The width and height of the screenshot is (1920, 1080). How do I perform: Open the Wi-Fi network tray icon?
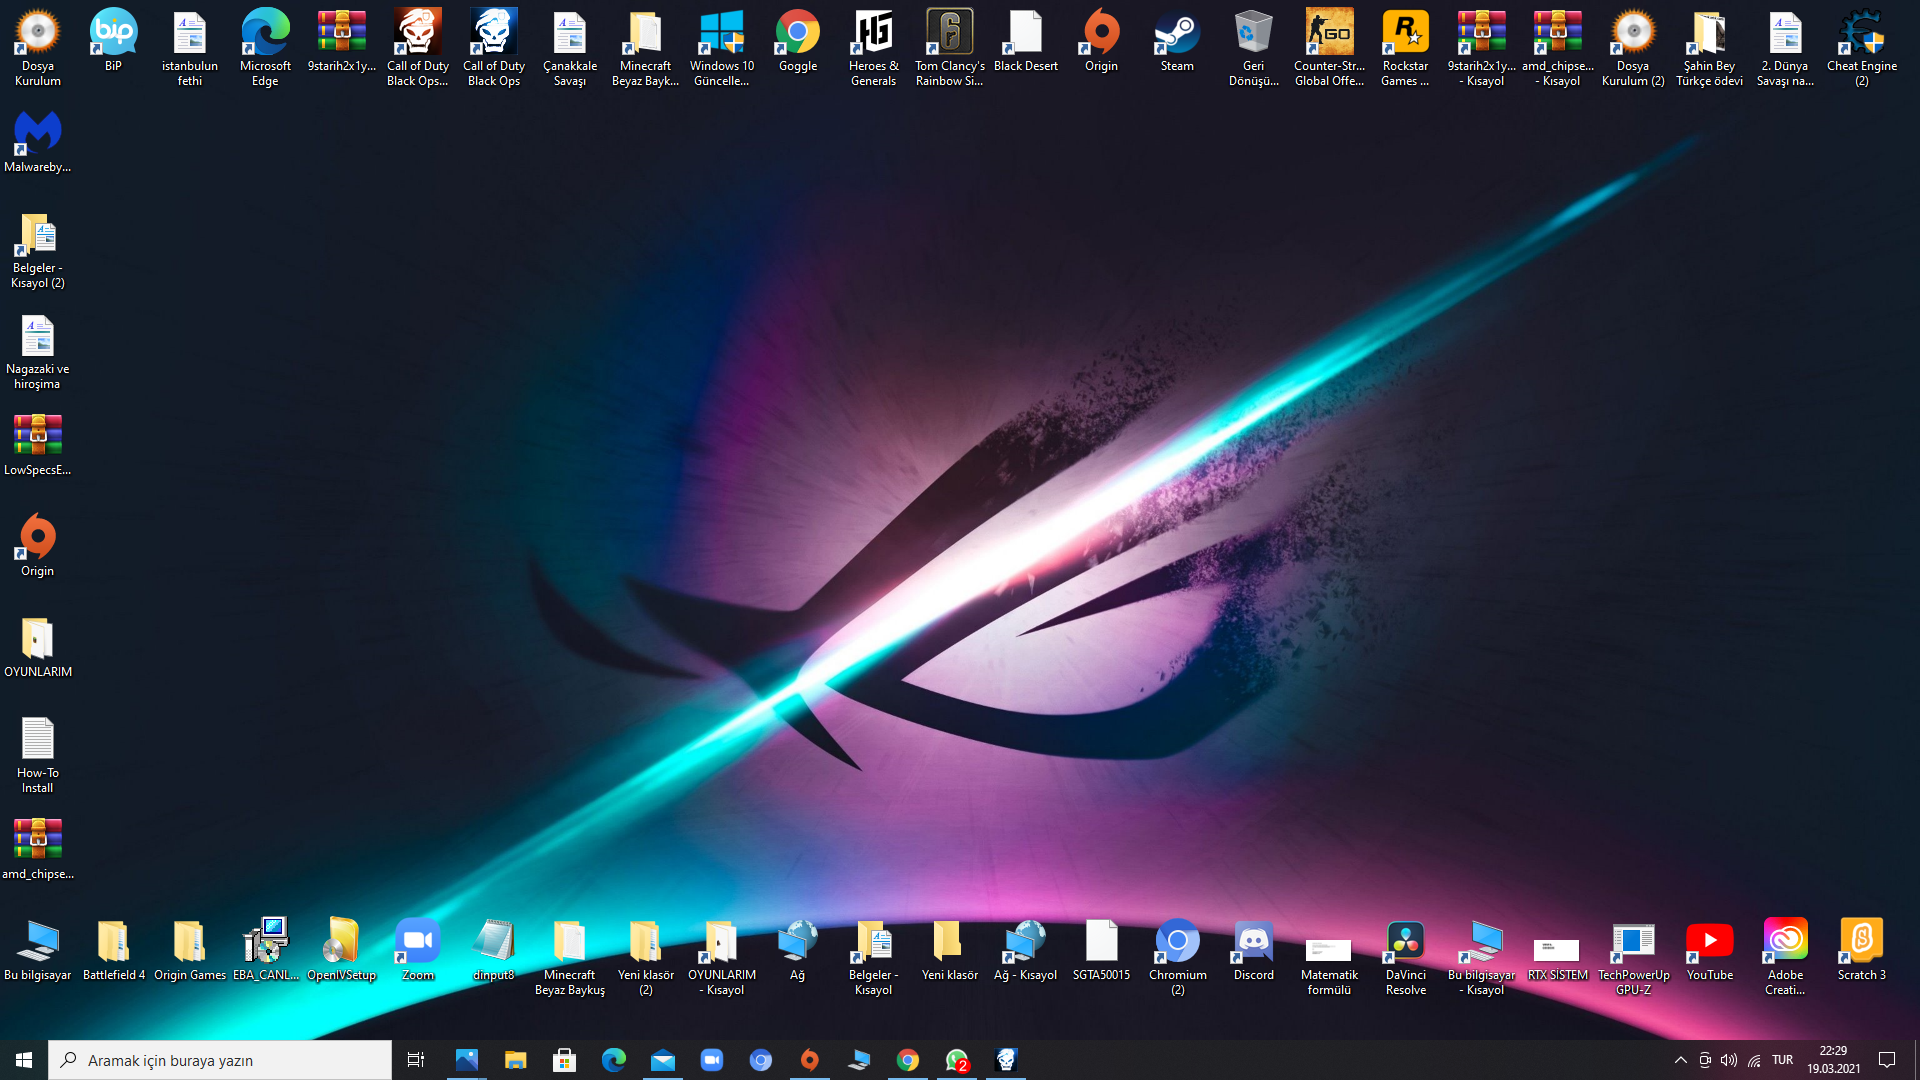[x=1754, y=1060]
